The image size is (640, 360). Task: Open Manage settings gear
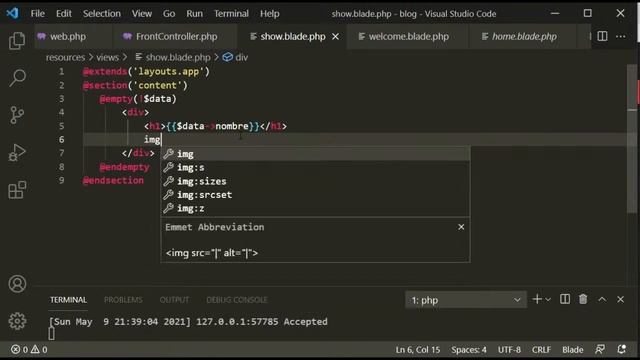(x=17, y=321)
